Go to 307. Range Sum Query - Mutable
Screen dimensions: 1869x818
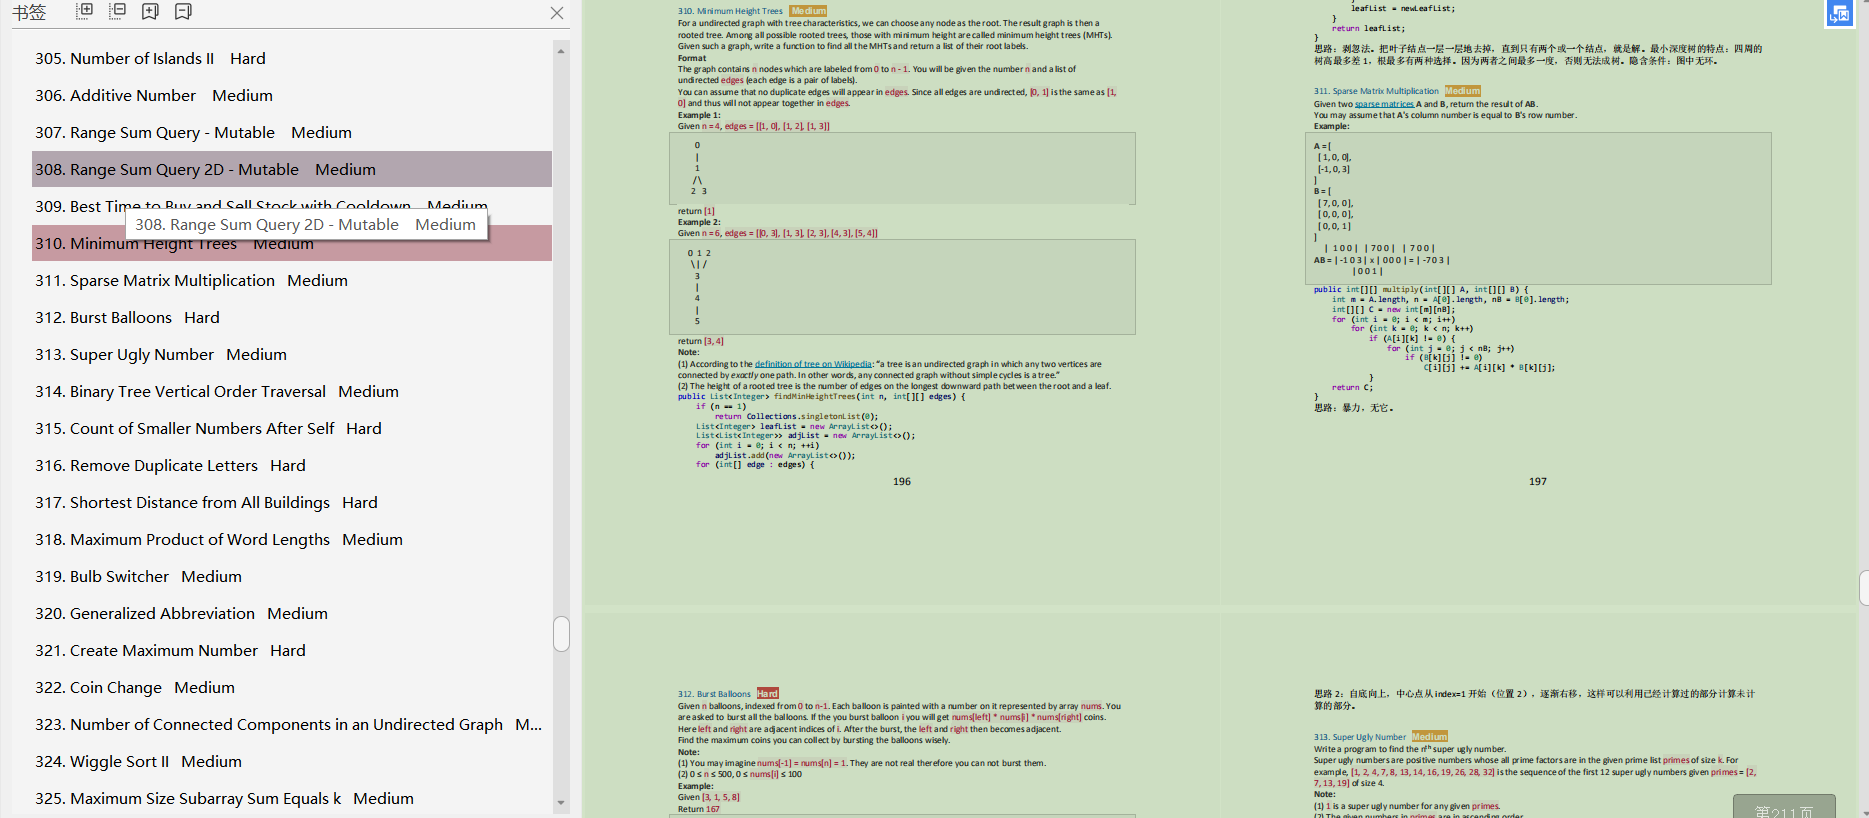point(292,132)
